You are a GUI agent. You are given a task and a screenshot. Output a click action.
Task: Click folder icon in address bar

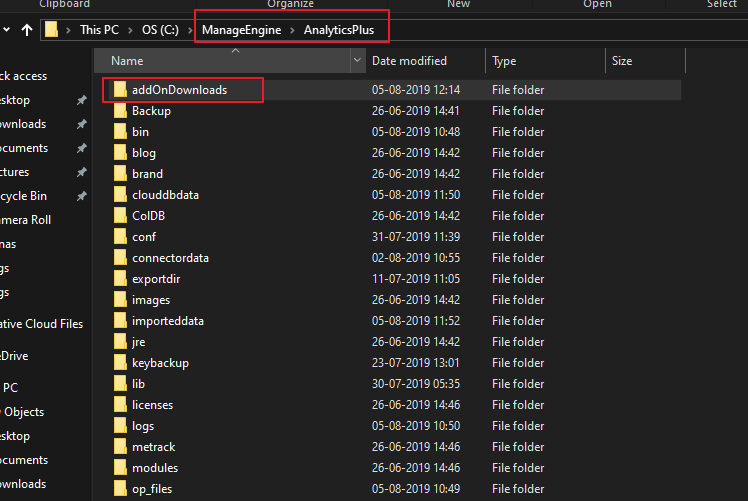point(51,30)
